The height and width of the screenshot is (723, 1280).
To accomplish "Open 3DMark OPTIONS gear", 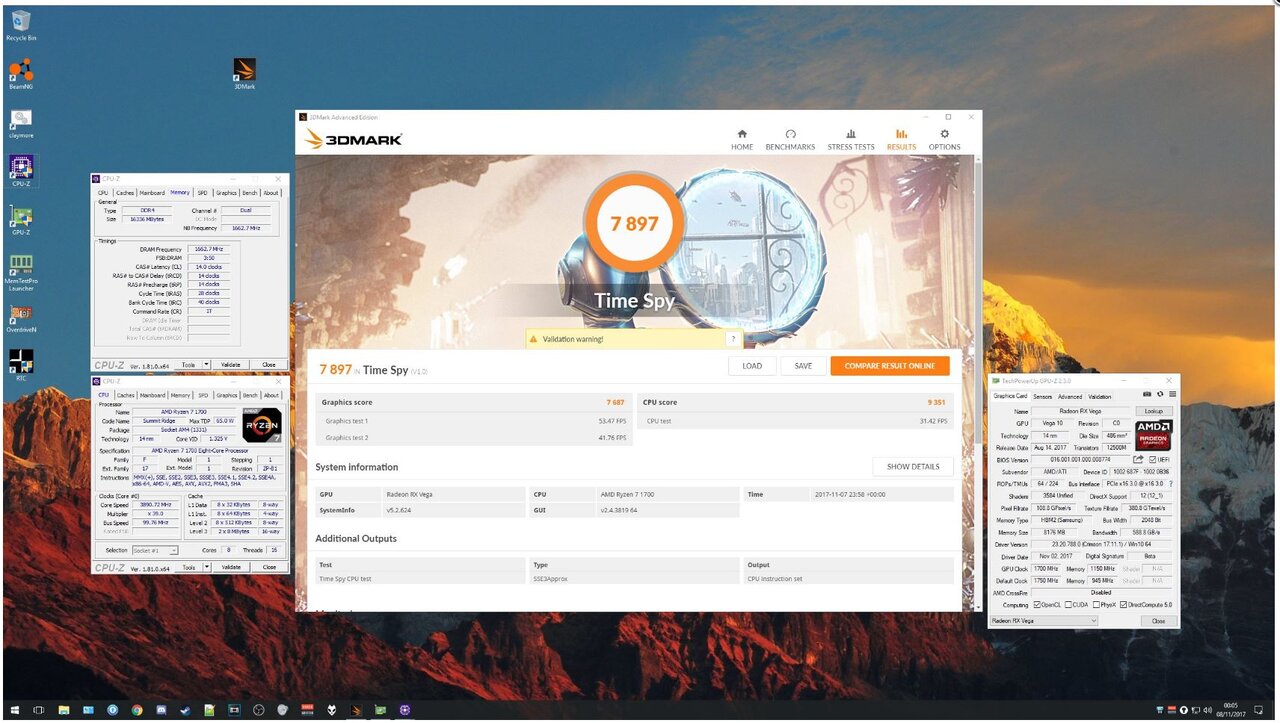I will click(x=944, y=139).
